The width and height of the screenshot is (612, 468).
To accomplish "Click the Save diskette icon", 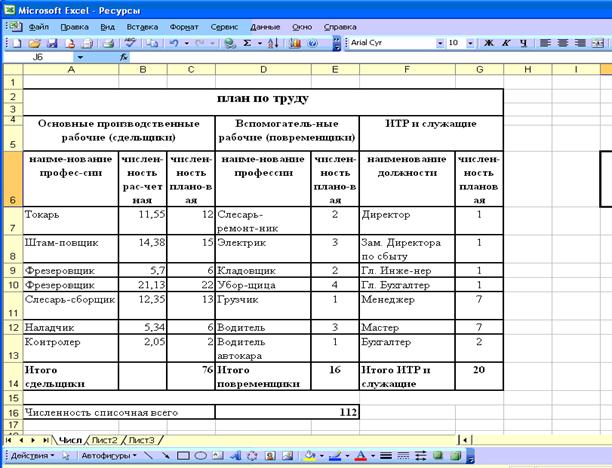I will pyautogui.click(x=52, y=43).
